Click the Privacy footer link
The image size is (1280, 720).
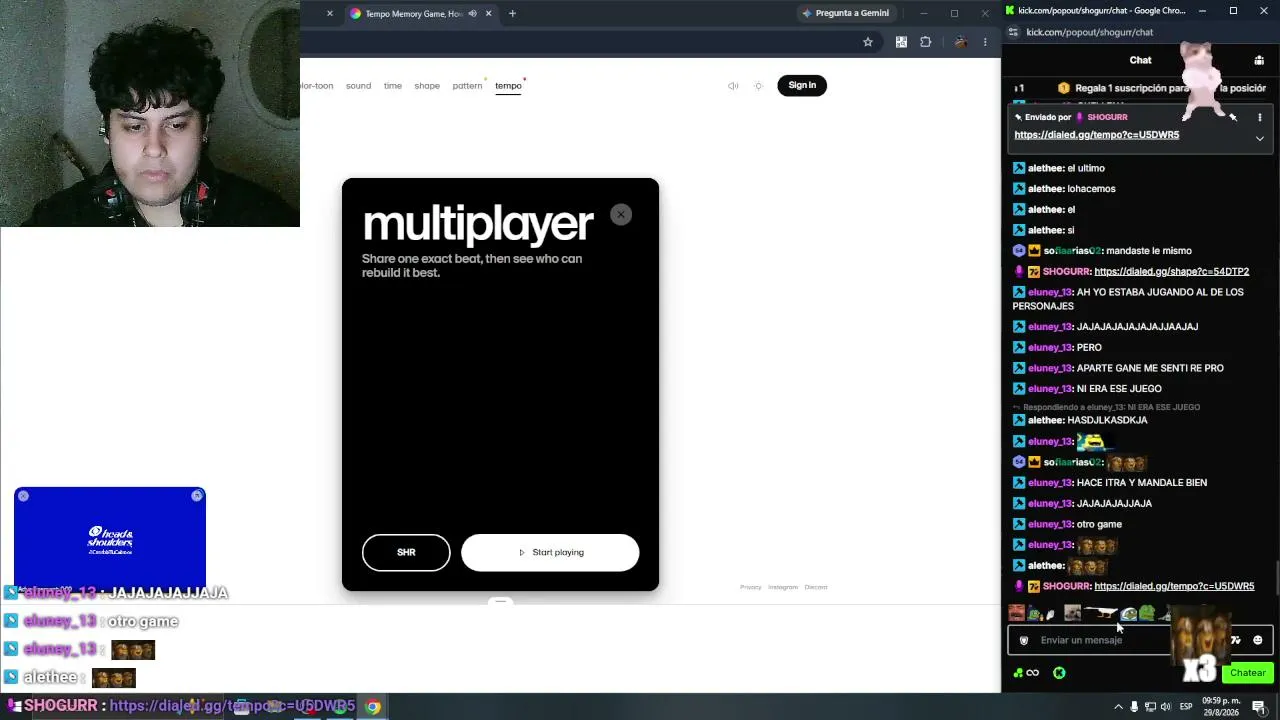(751, 587)
